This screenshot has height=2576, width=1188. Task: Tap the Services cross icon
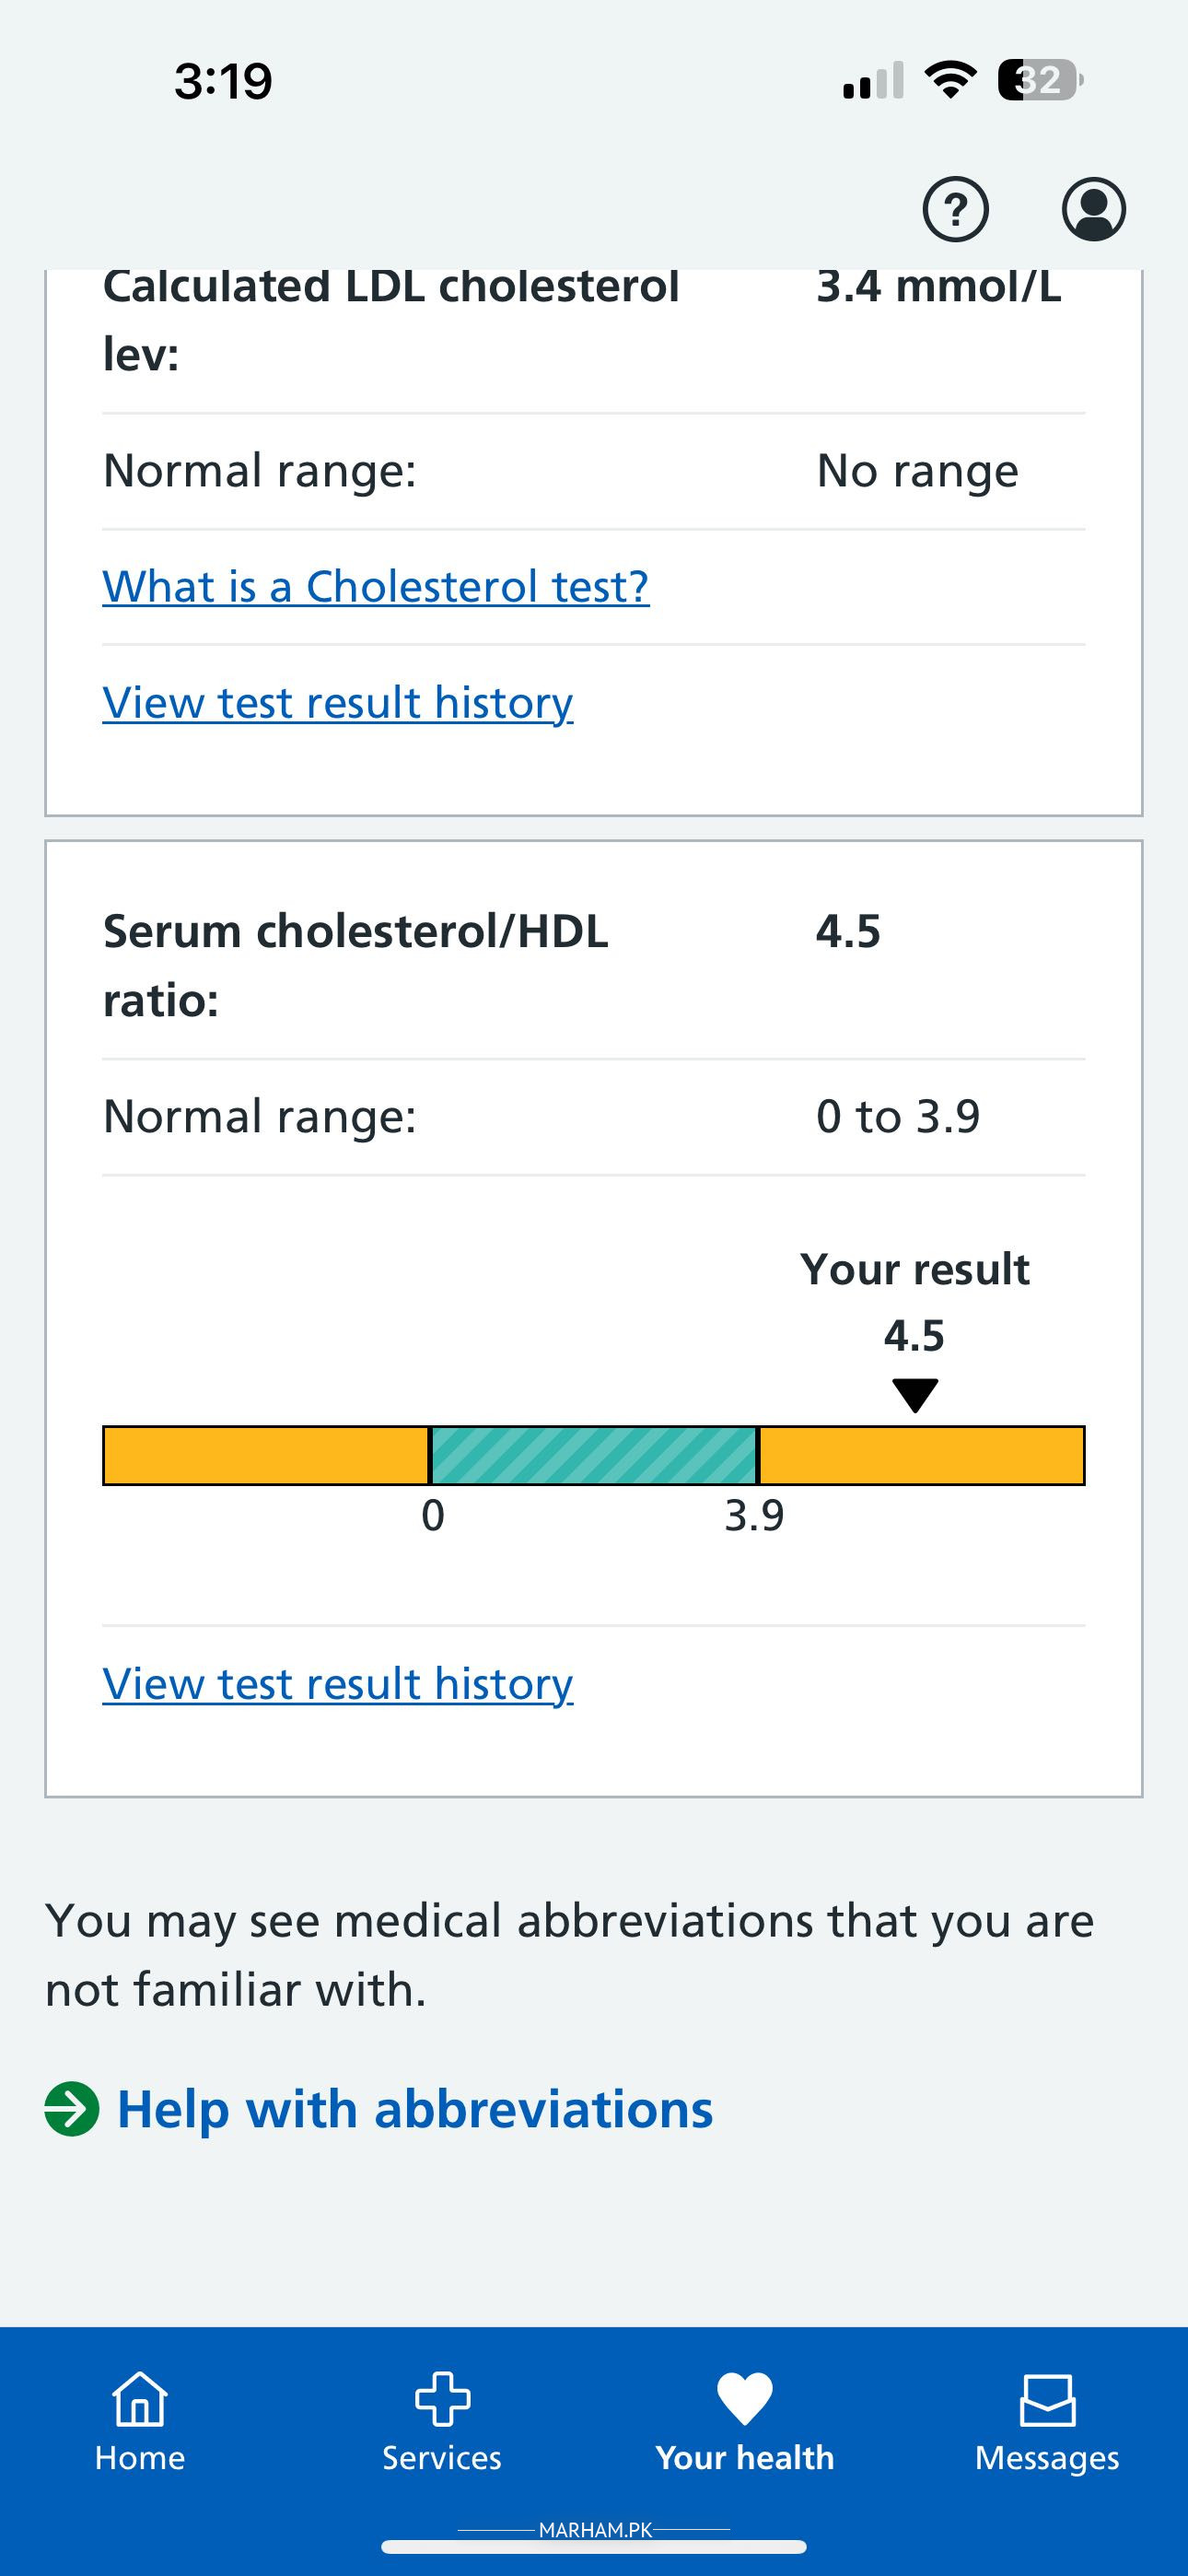click(442, 2398)
